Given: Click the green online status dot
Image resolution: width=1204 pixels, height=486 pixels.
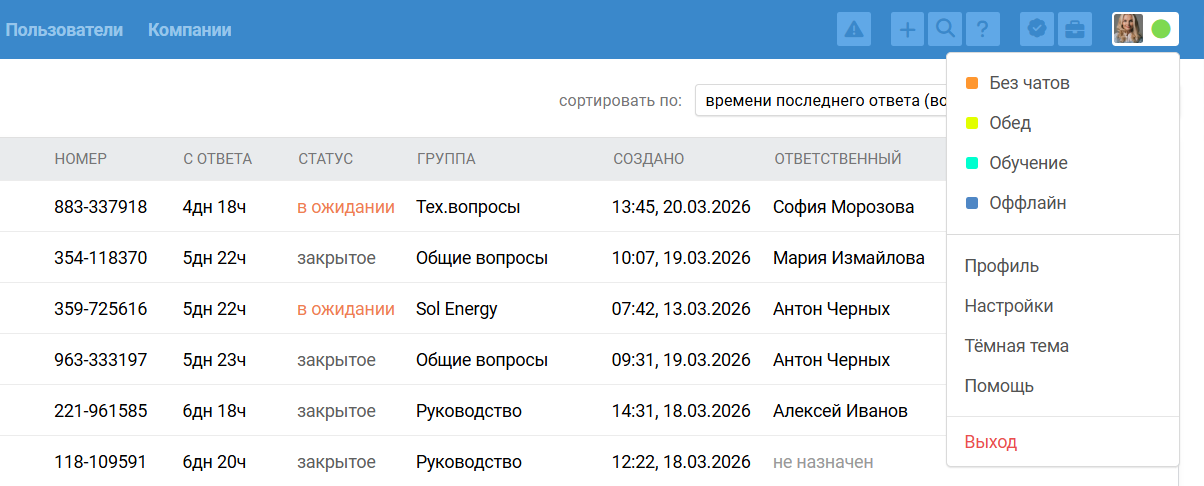Looking at the screenshot, I should [1161, 30].
